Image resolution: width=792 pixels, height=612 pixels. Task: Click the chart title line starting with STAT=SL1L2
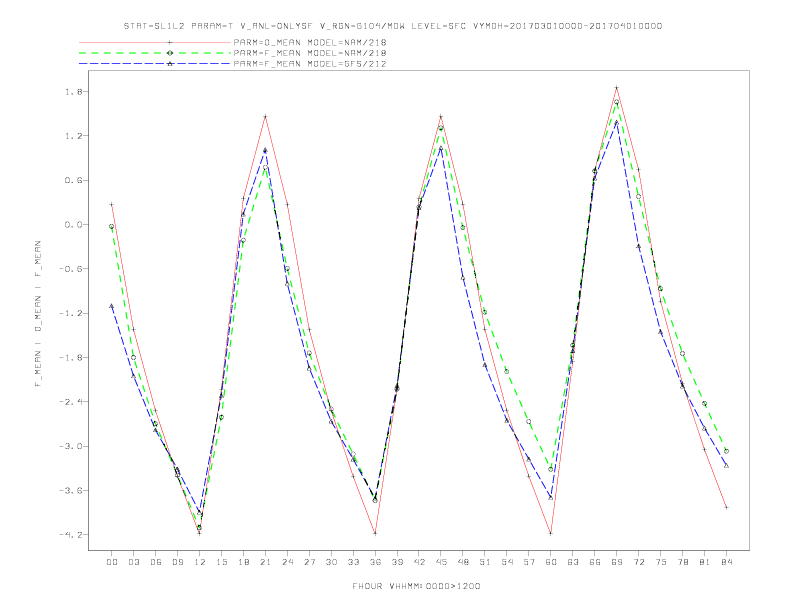click(x=393, y=26)
